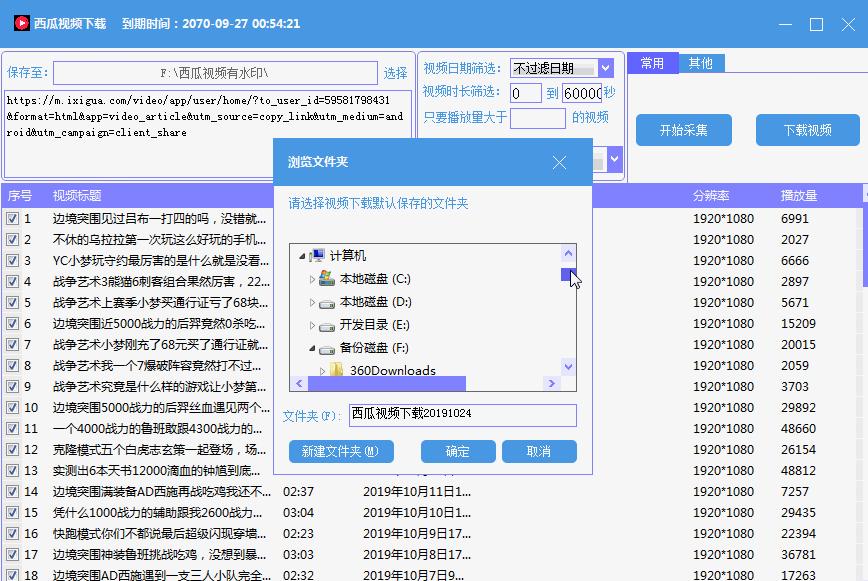The image size is (868, 581).
Task: Click the user homepage URL text box
Action: click(208, 133)
